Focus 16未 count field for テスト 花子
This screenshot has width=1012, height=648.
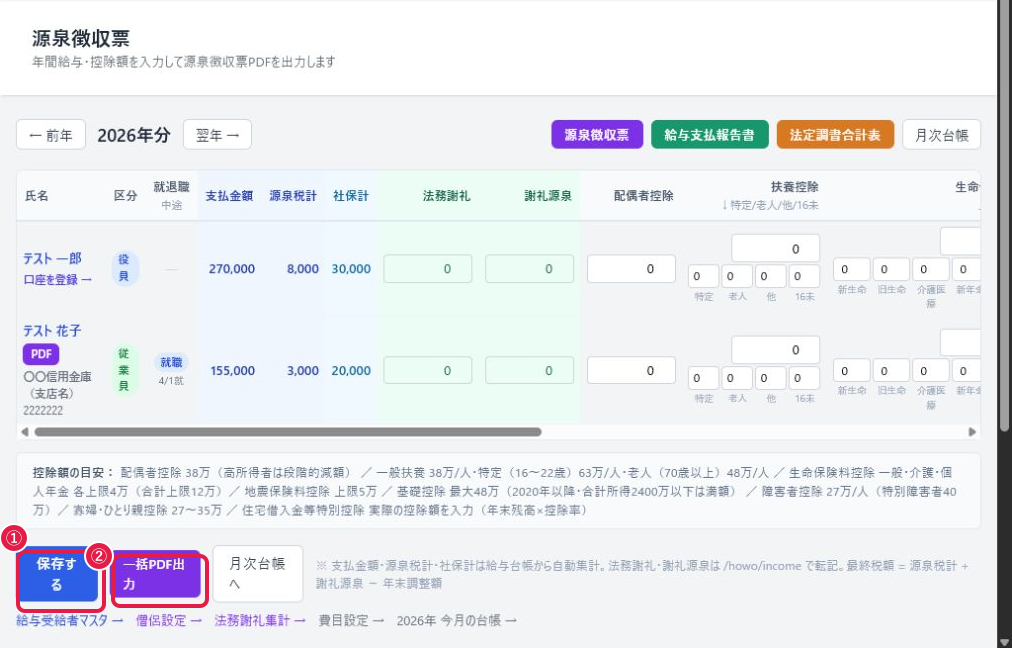click(x=804, y=378)
